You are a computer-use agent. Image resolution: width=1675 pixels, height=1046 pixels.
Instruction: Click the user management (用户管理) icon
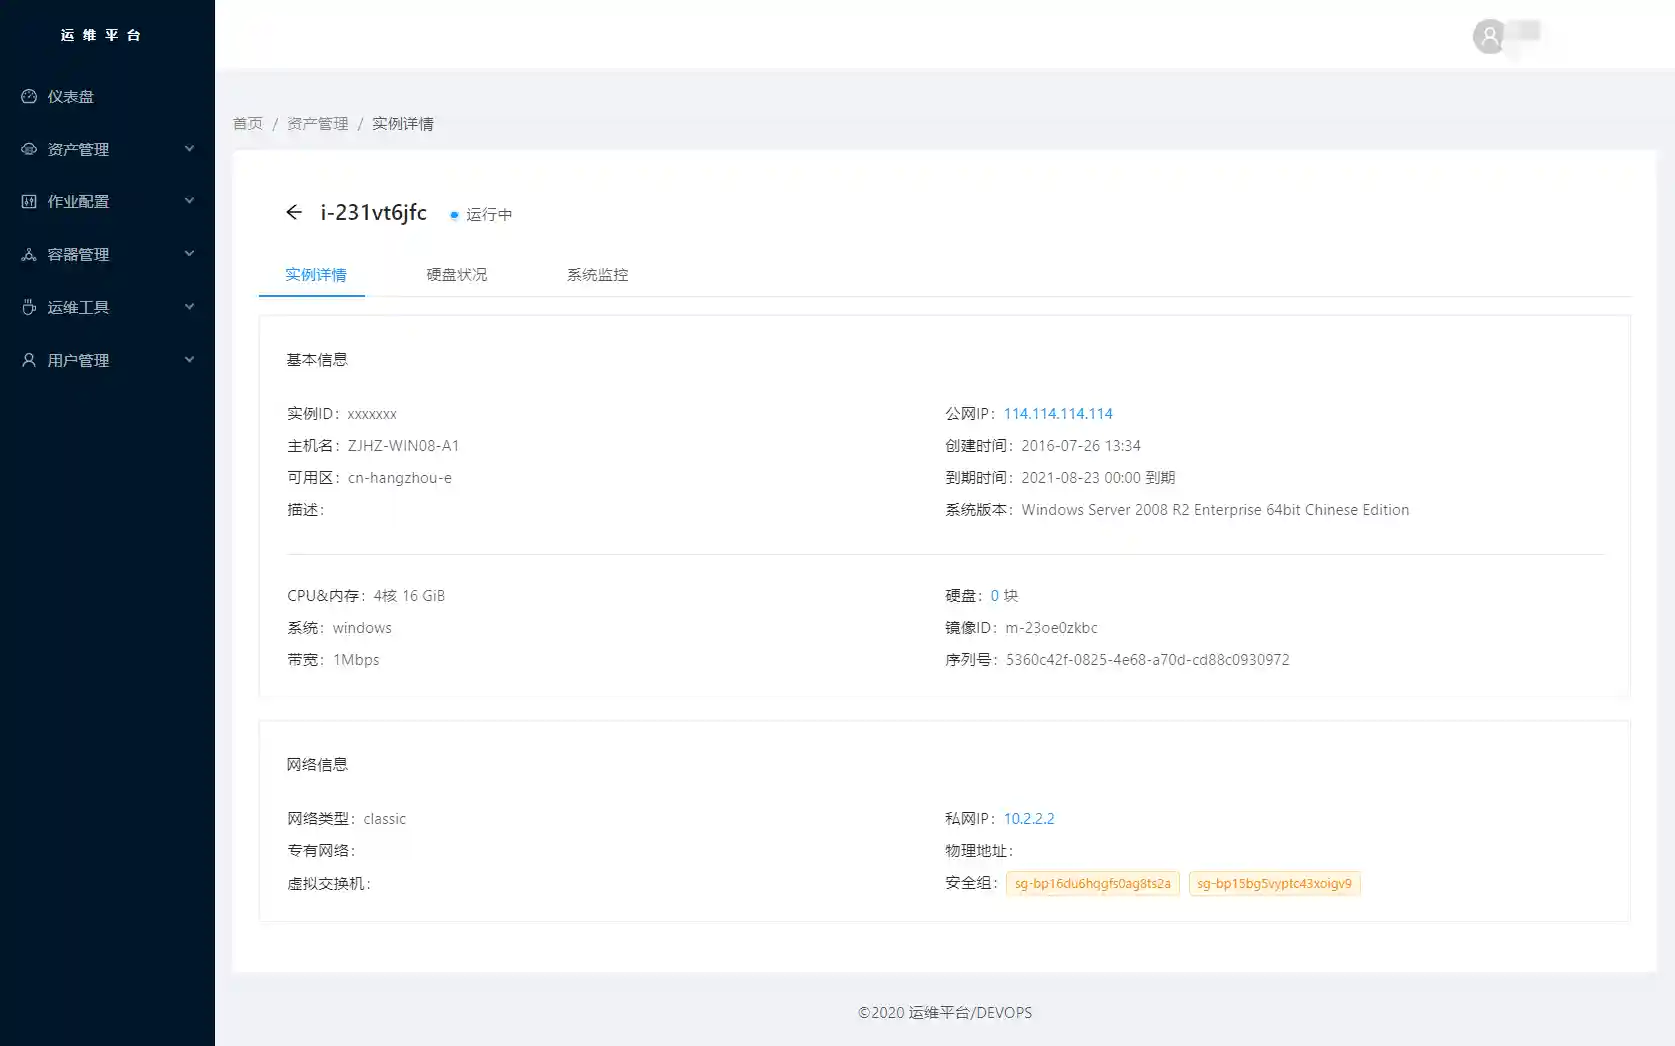[x=29, y=360]
